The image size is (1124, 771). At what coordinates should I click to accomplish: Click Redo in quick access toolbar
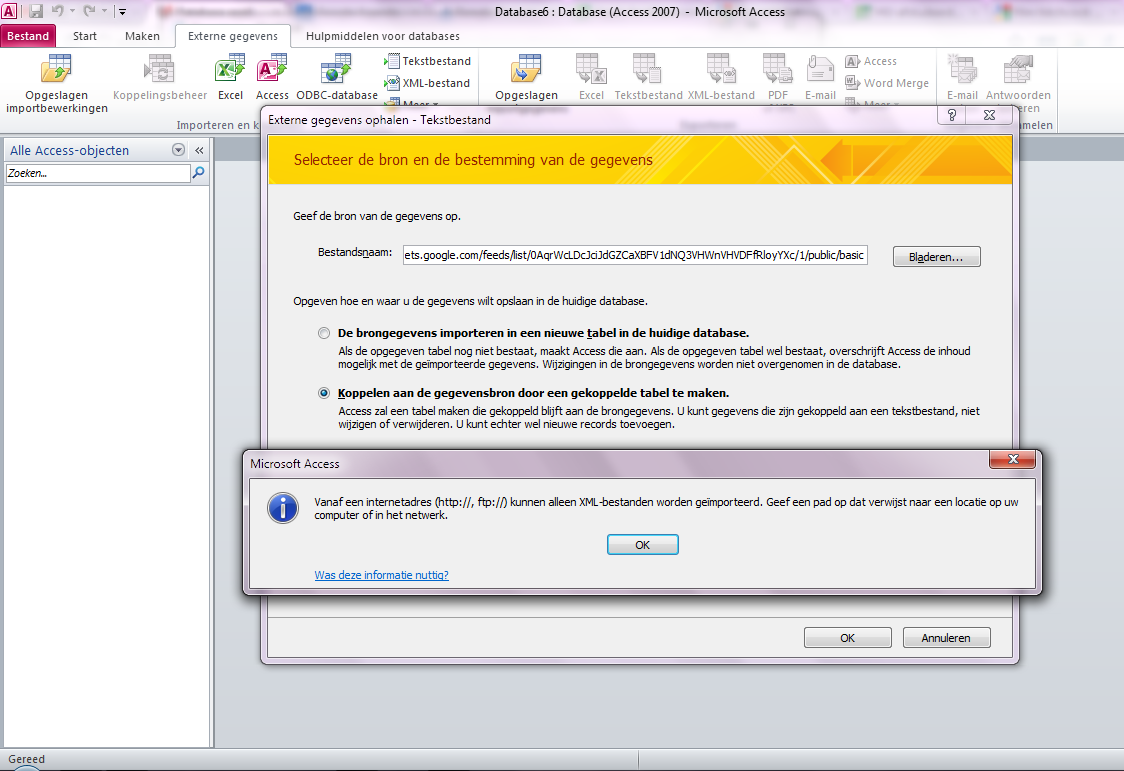point(89,11)
